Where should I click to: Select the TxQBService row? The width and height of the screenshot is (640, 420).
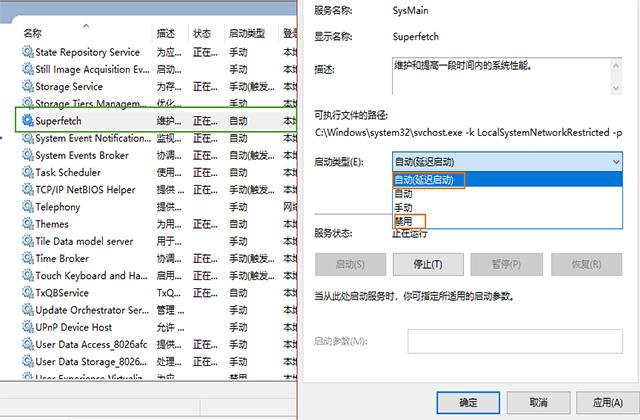tap(159, 293)
